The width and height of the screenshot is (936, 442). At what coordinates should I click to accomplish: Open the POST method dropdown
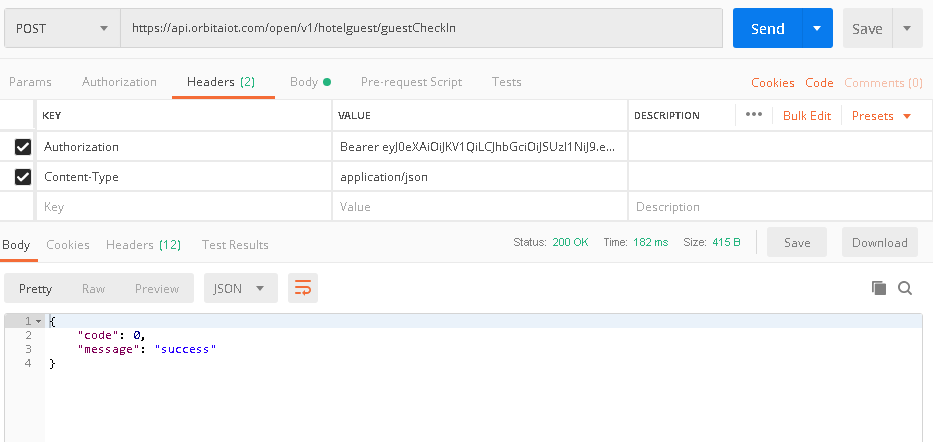tap(61, 29)
